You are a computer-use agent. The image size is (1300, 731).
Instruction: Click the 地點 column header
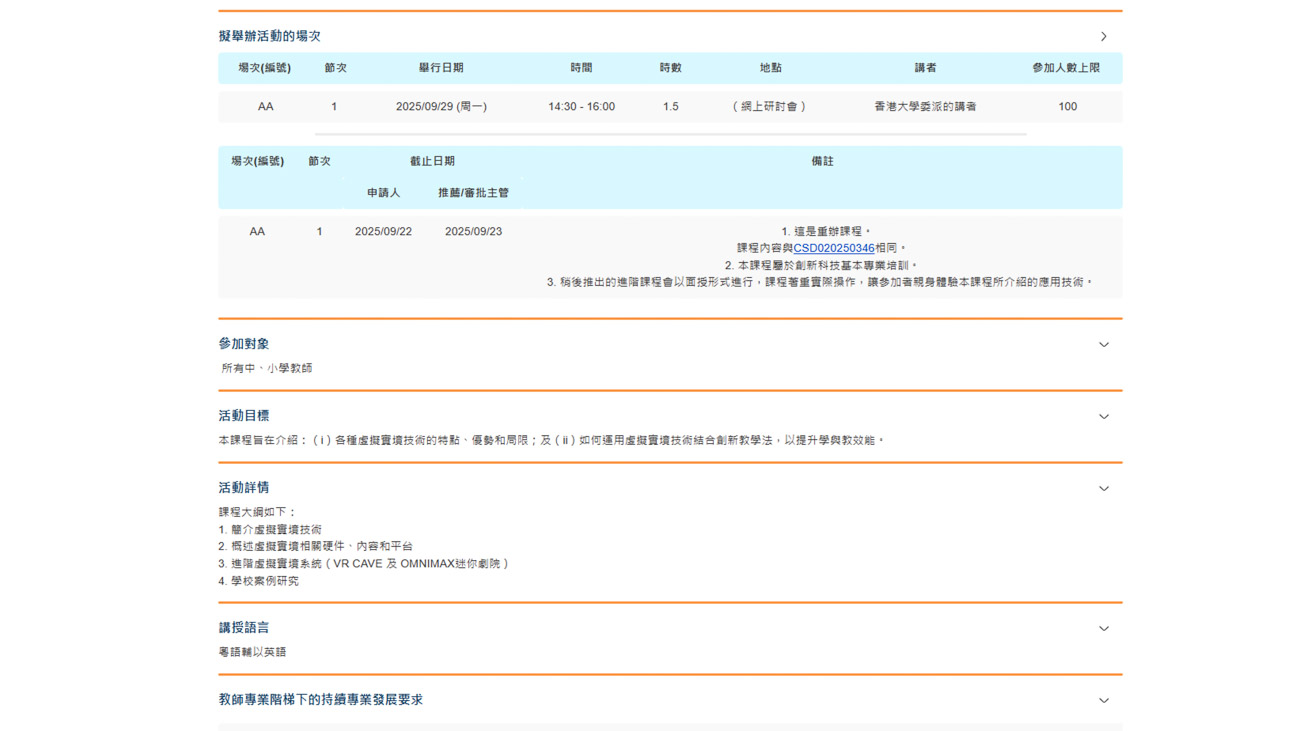tap(770, 68)
